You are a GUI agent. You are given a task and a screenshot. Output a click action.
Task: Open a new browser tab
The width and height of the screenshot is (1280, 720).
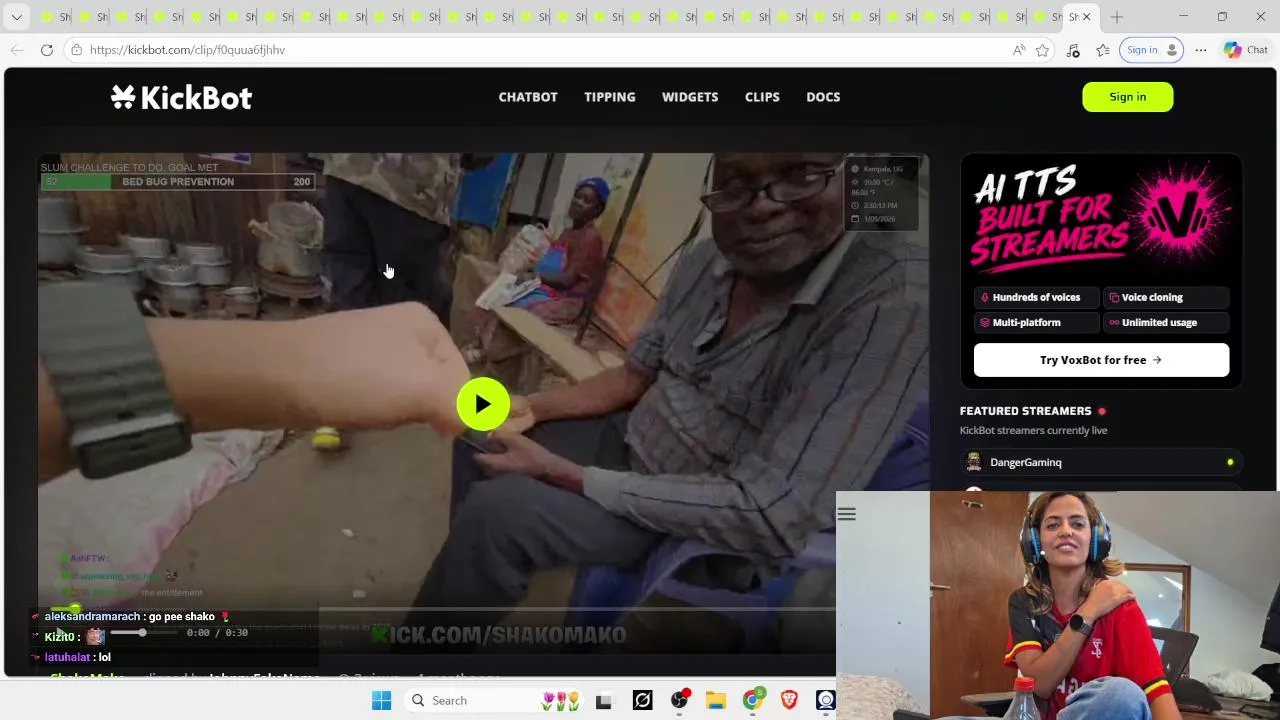[x=1117, y=17]
